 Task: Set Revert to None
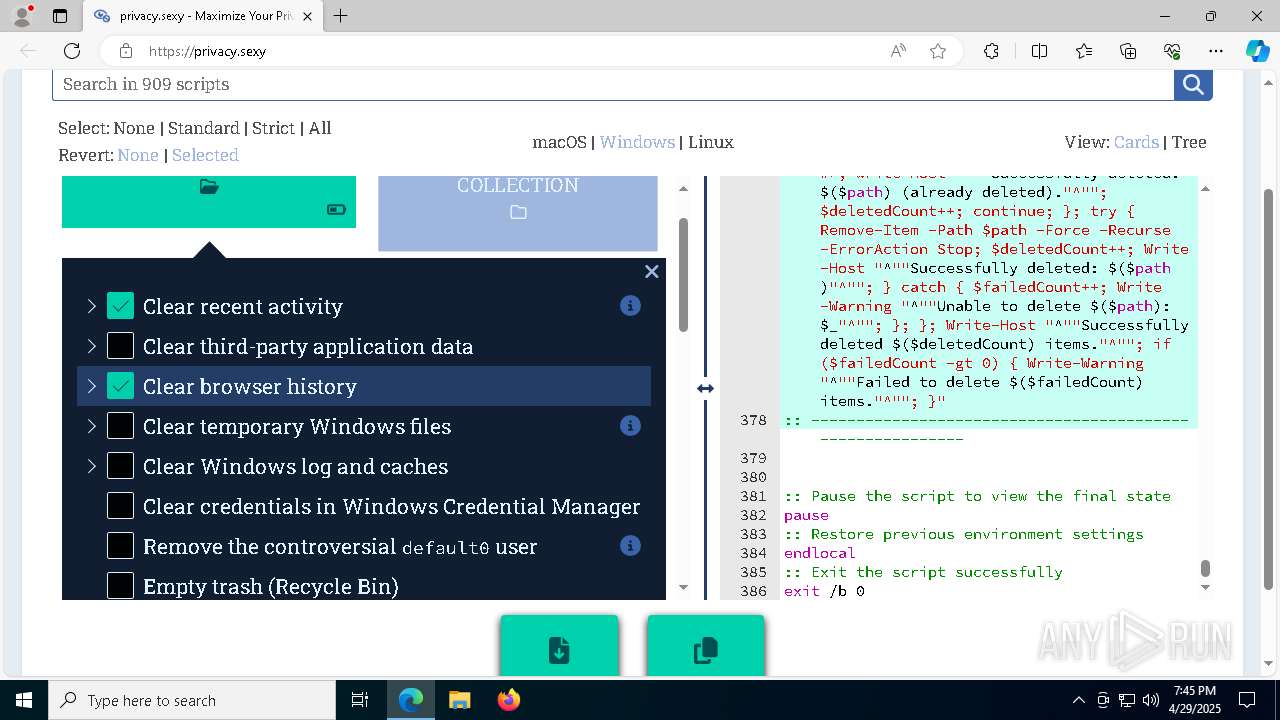[138, 155]
